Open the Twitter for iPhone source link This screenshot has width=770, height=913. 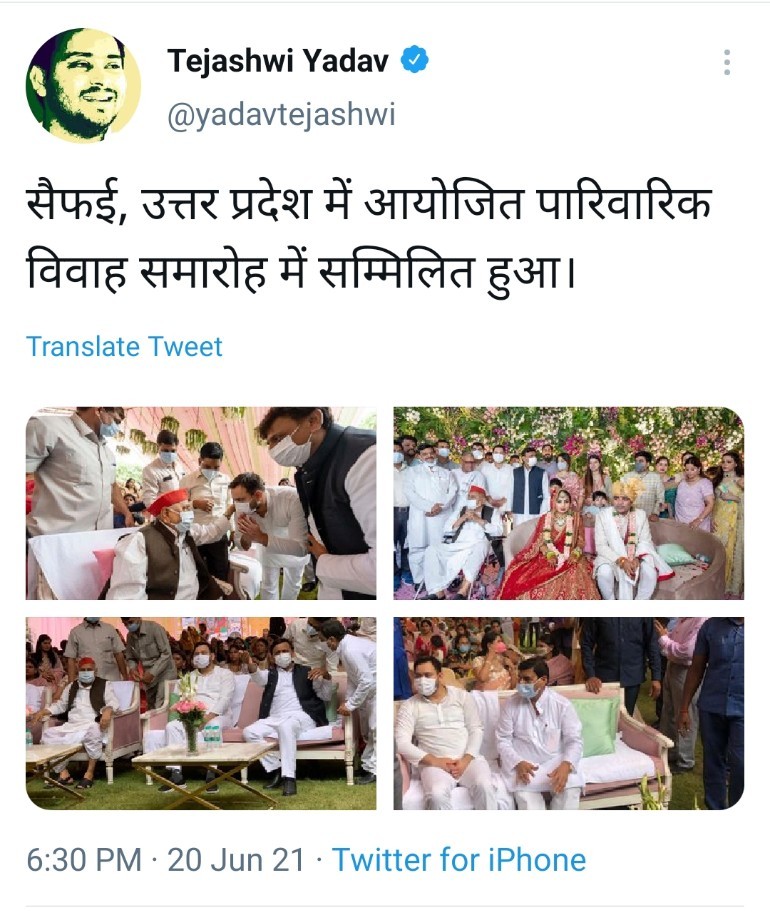click(x=459, y=860)
